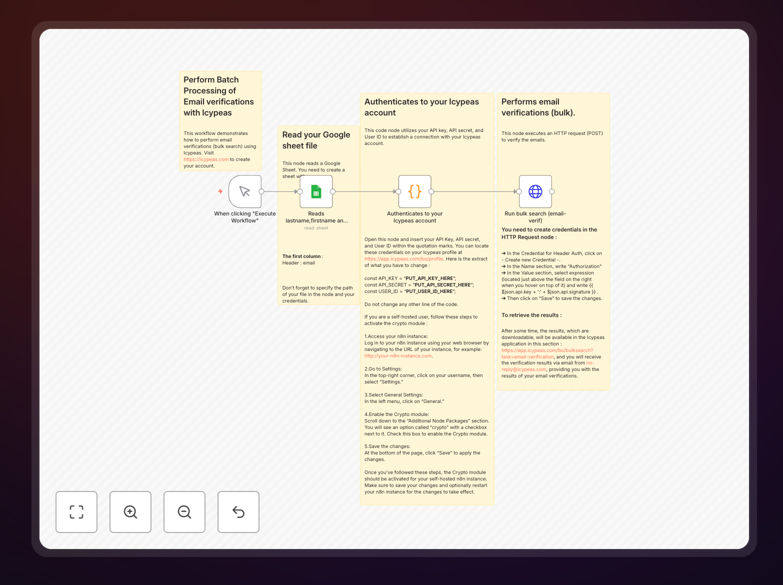Click 'Authenticates to your Icypeas account' node label
Image resolution: width=783 pixels, height=585 pixels.
pyautogui.click(x=414, y=217)
